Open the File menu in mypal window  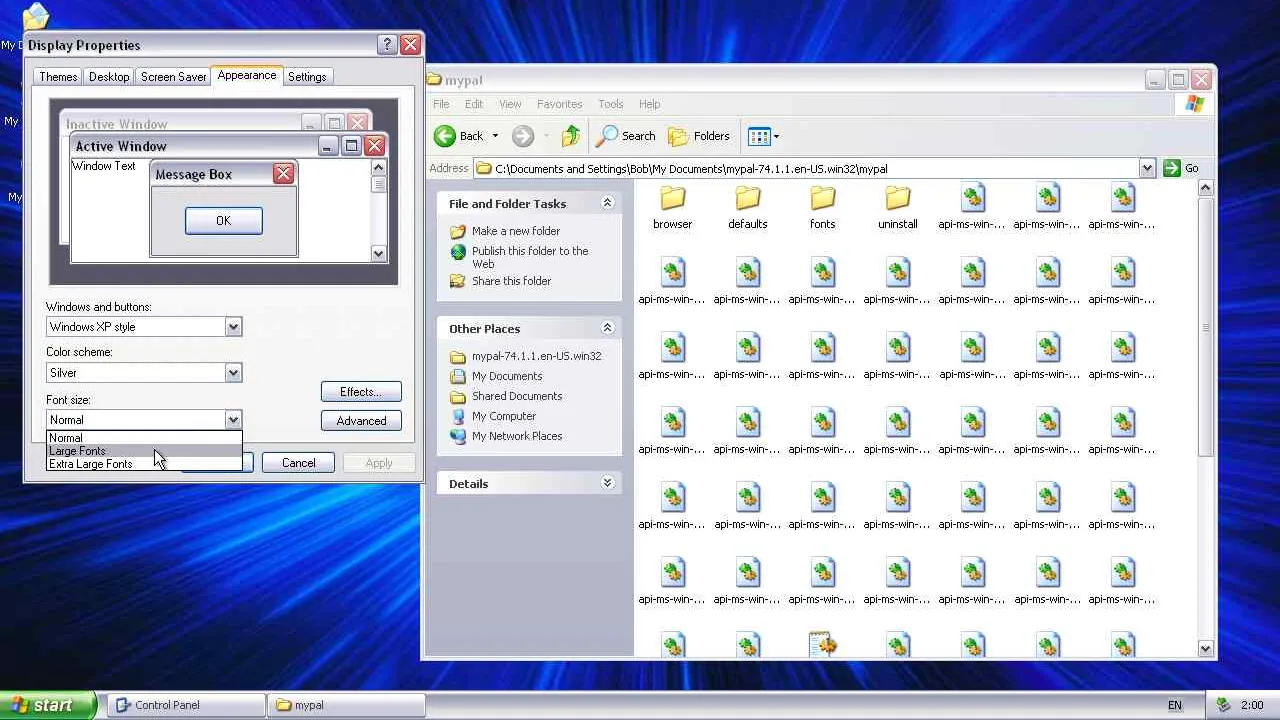441,104
